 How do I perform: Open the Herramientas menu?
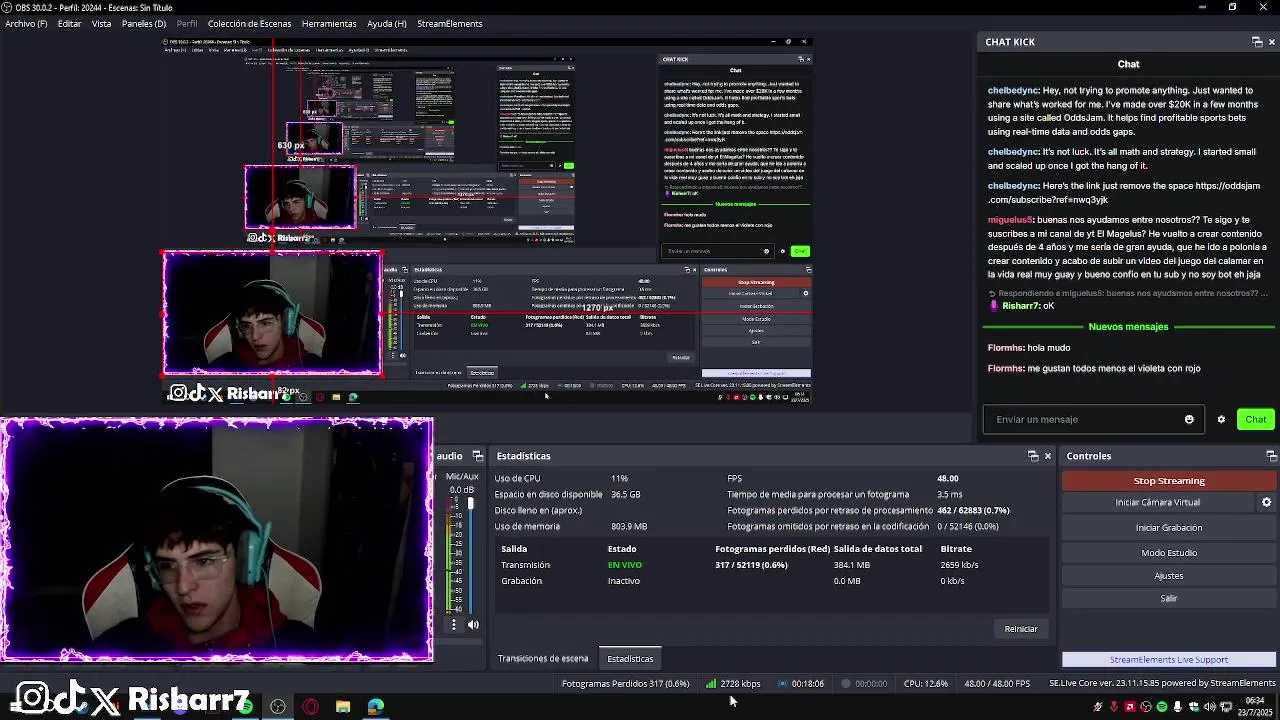[x=329, y=23]
